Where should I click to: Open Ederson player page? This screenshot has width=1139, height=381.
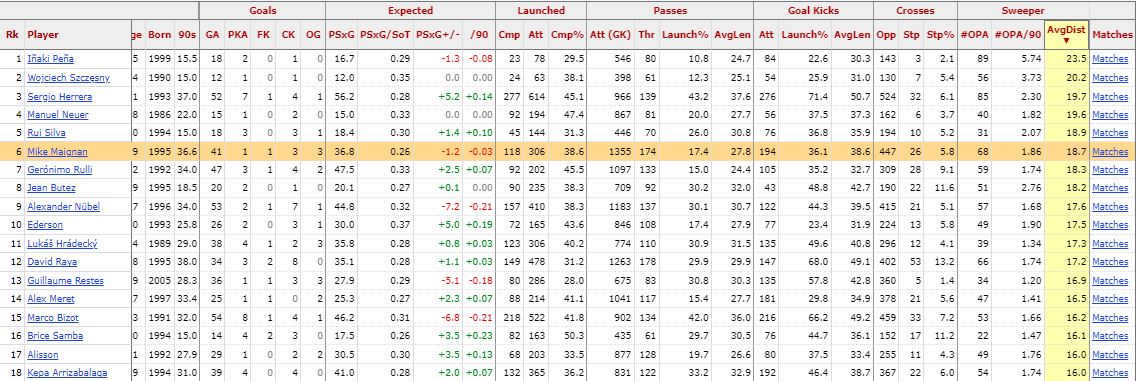[45, 225]
